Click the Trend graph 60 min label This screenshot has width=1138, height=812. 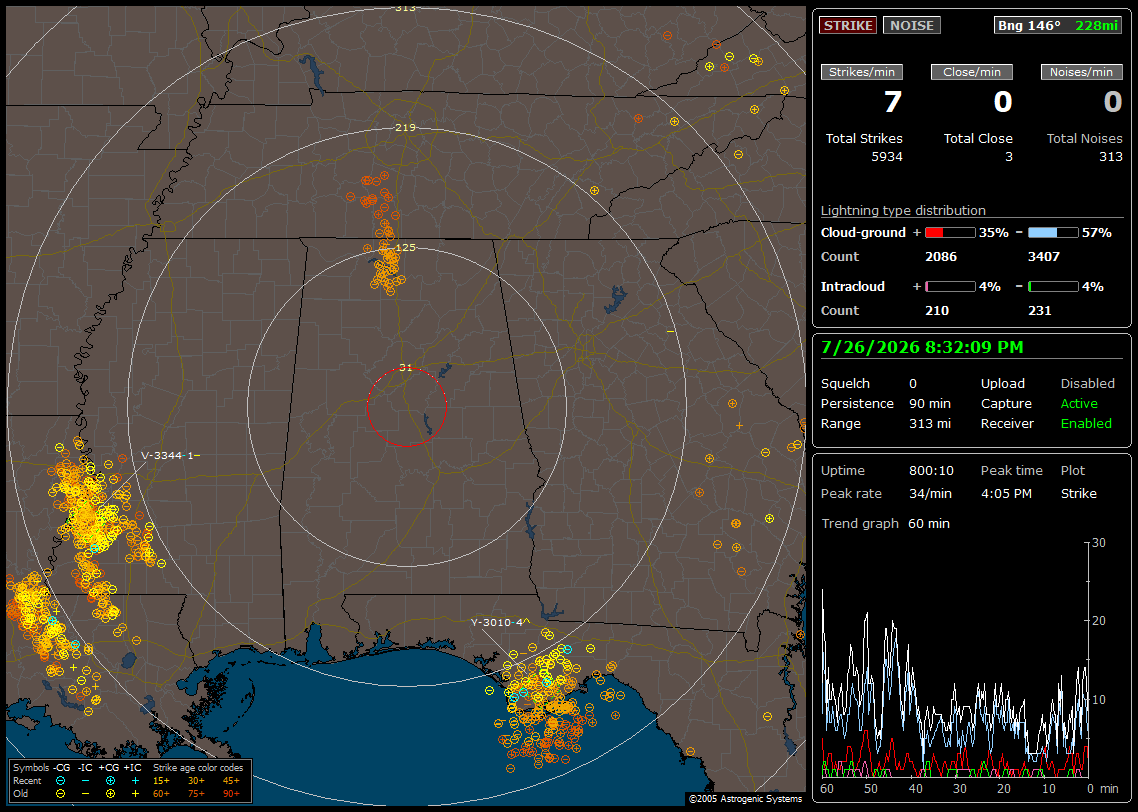(x=885, y=524)
